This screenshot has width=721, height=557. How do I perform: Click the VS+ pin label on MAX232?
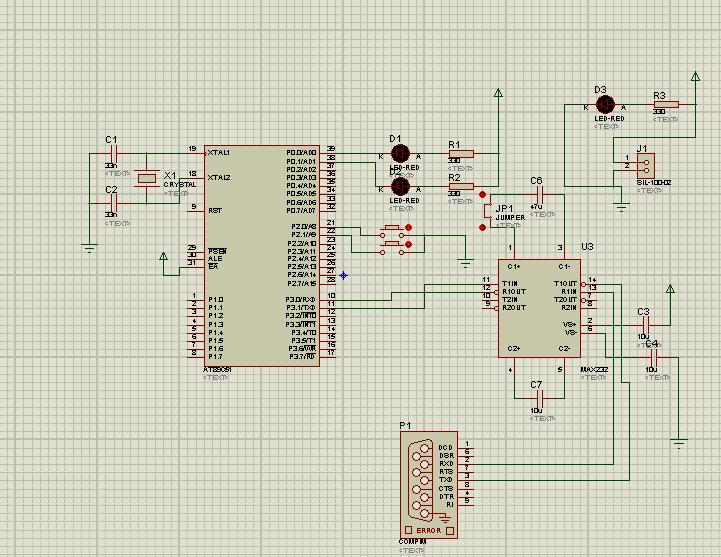(570, 325)
